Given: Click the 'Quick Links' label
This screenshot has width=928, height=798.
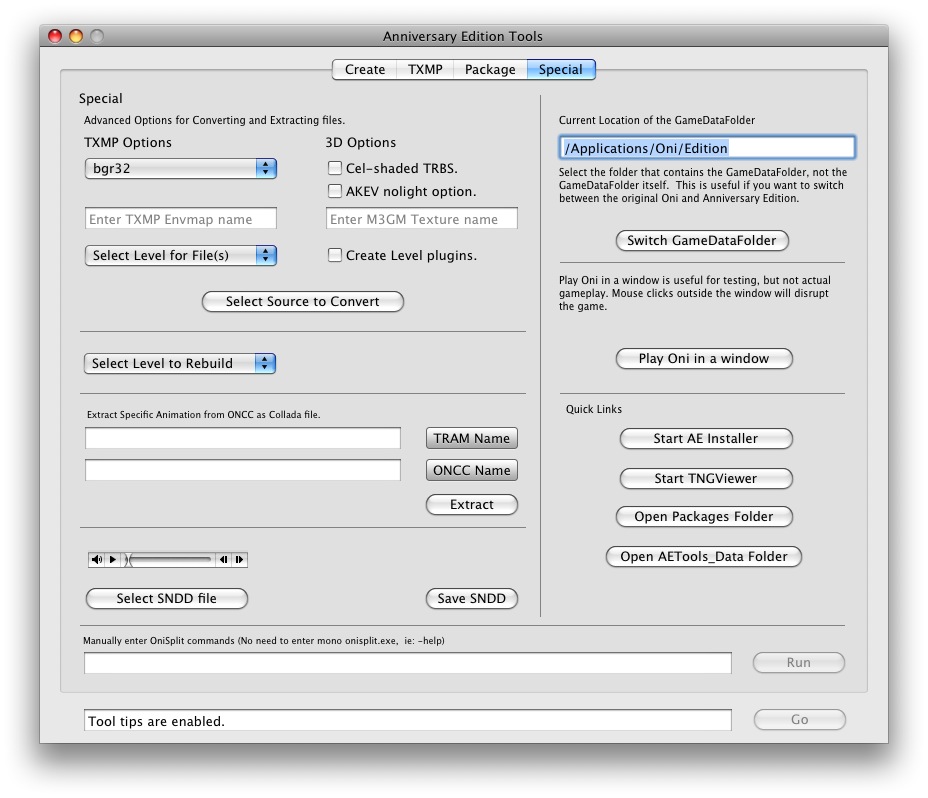Looking at the screenshot, I should (x=594, y=409).
